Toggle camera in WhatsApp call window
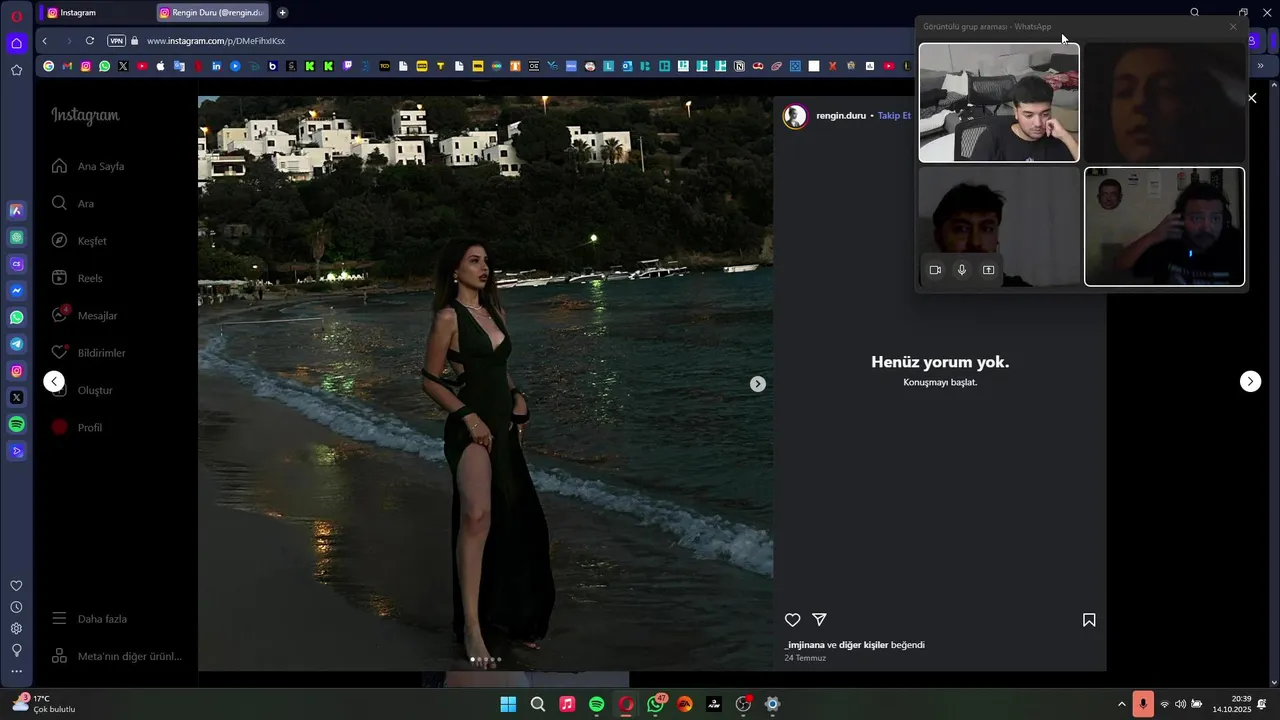The image size is (1280, 720). [935, 270]
